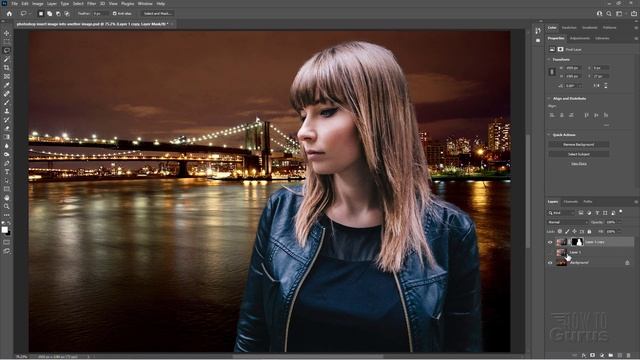Viewport: 640px width, 360px height.
Task: Select the Clone Stamp tool
Action: pos(7,111)
